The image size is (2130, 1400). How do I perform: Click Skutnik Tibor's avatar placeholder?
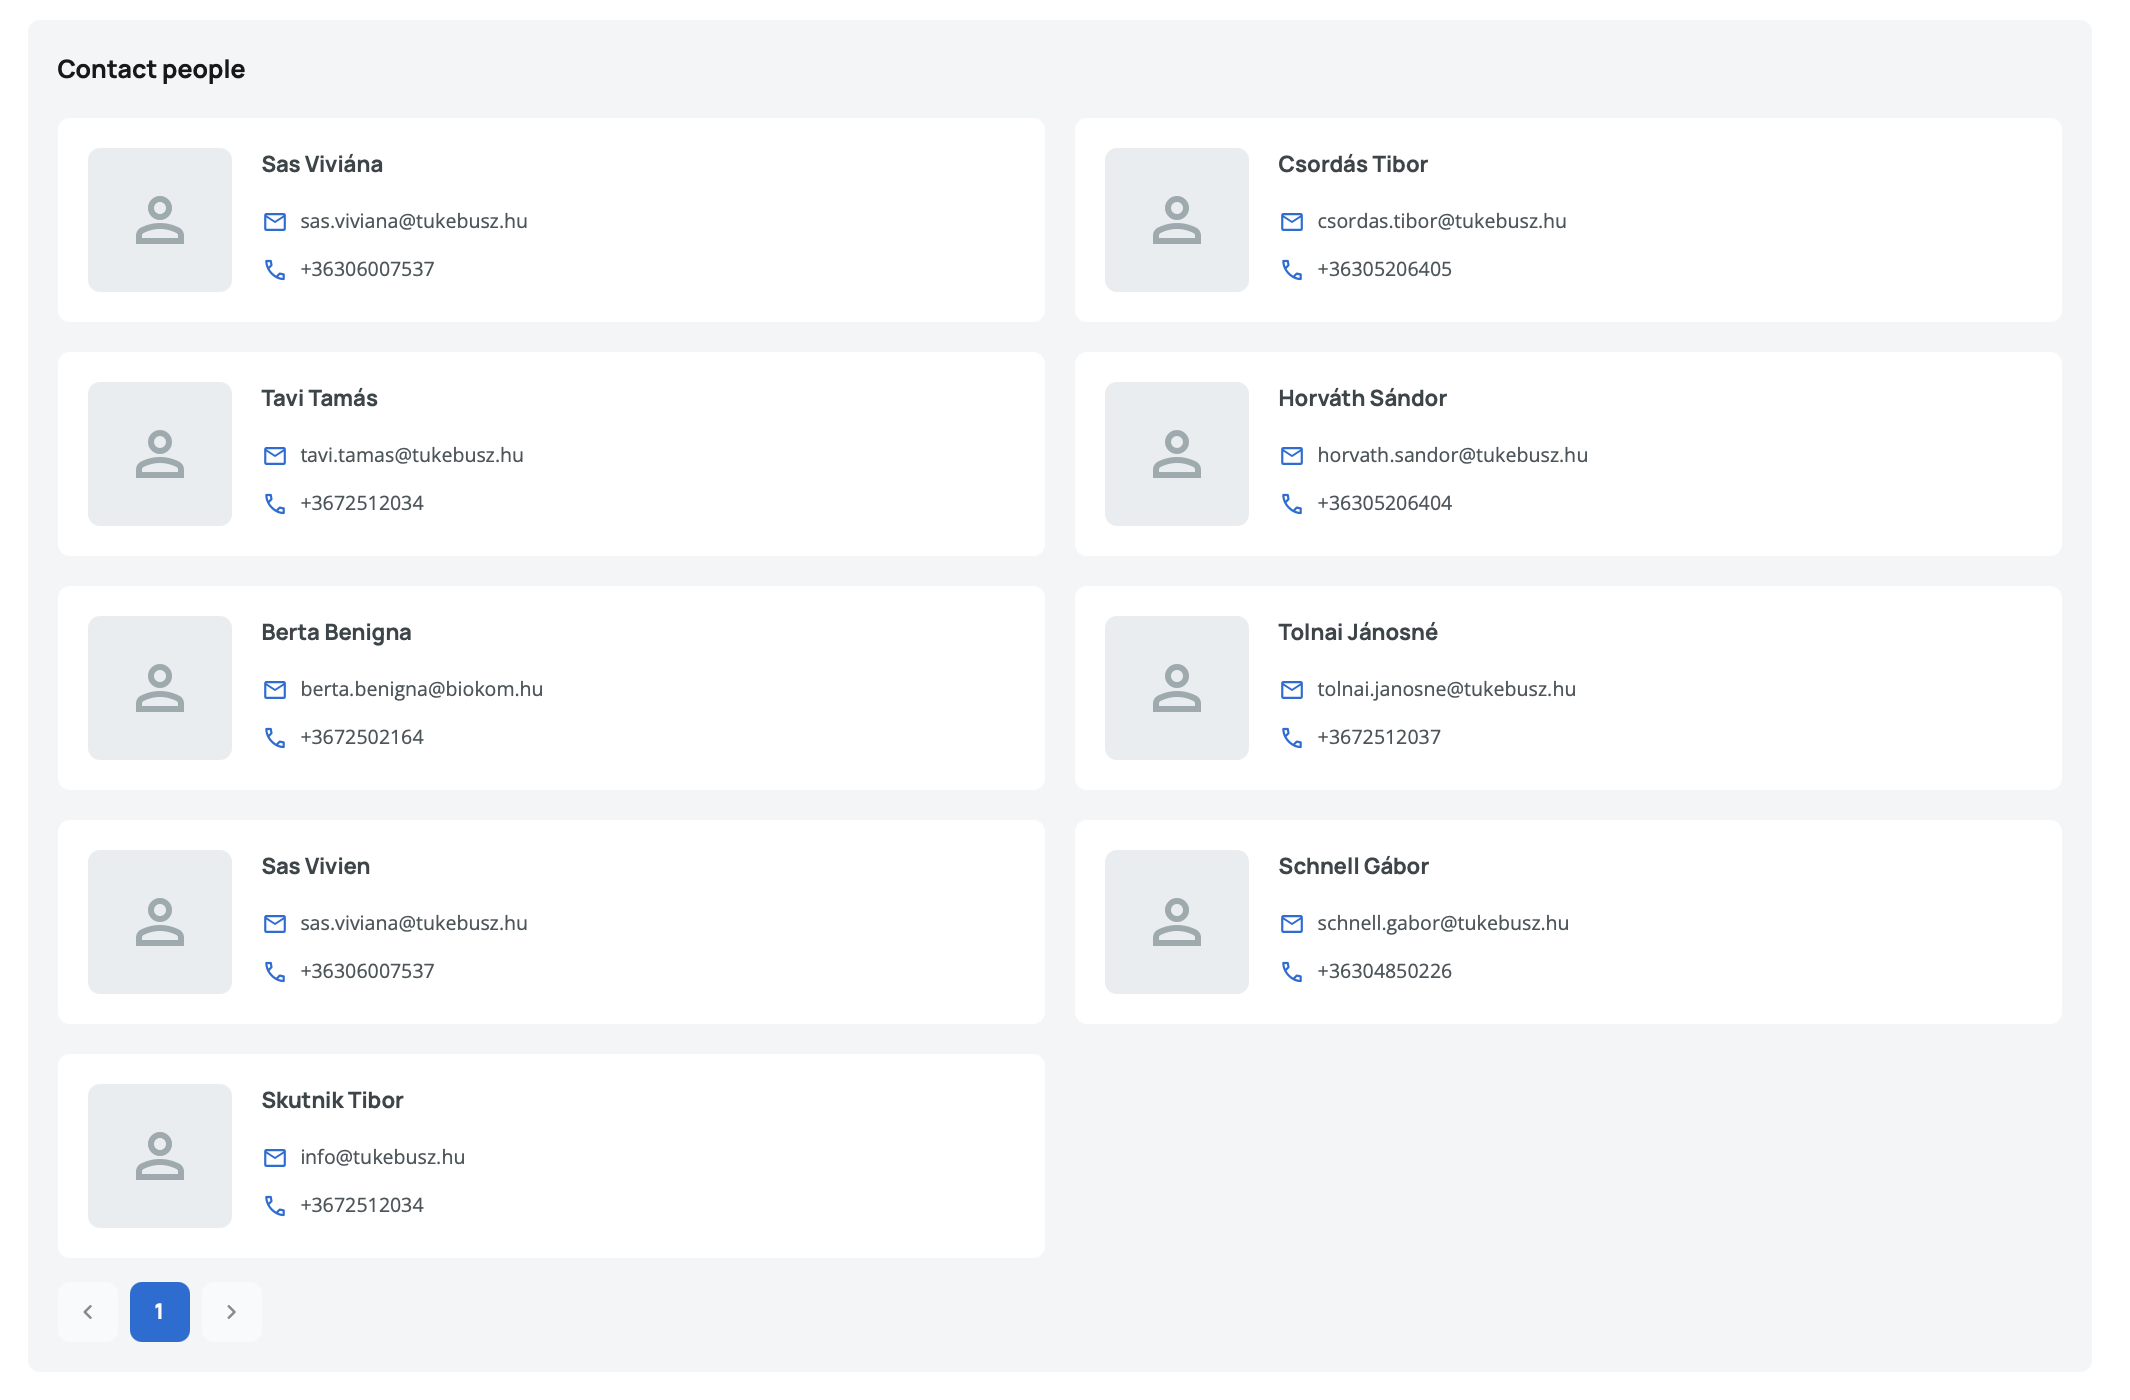click(160, 1156)
